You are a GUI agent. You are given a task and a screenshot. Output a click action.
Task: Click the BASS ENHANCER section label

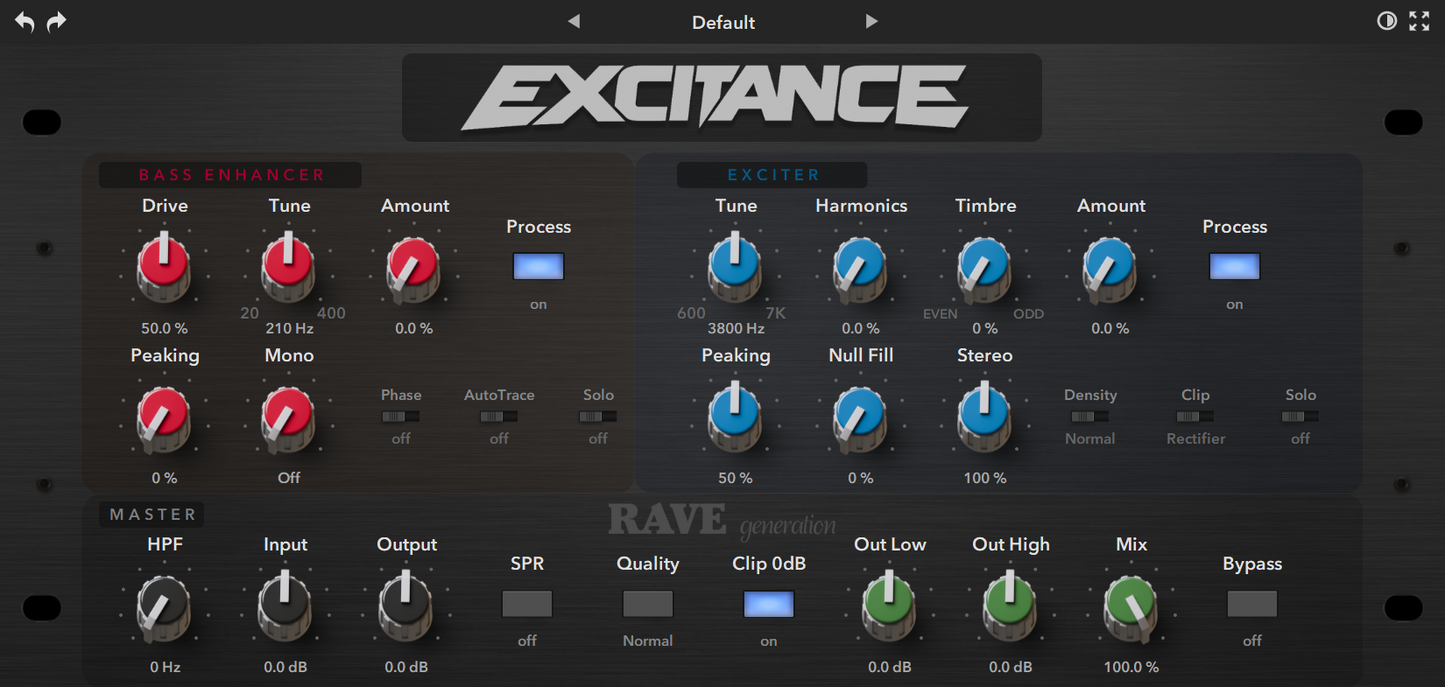pos(232,175)
